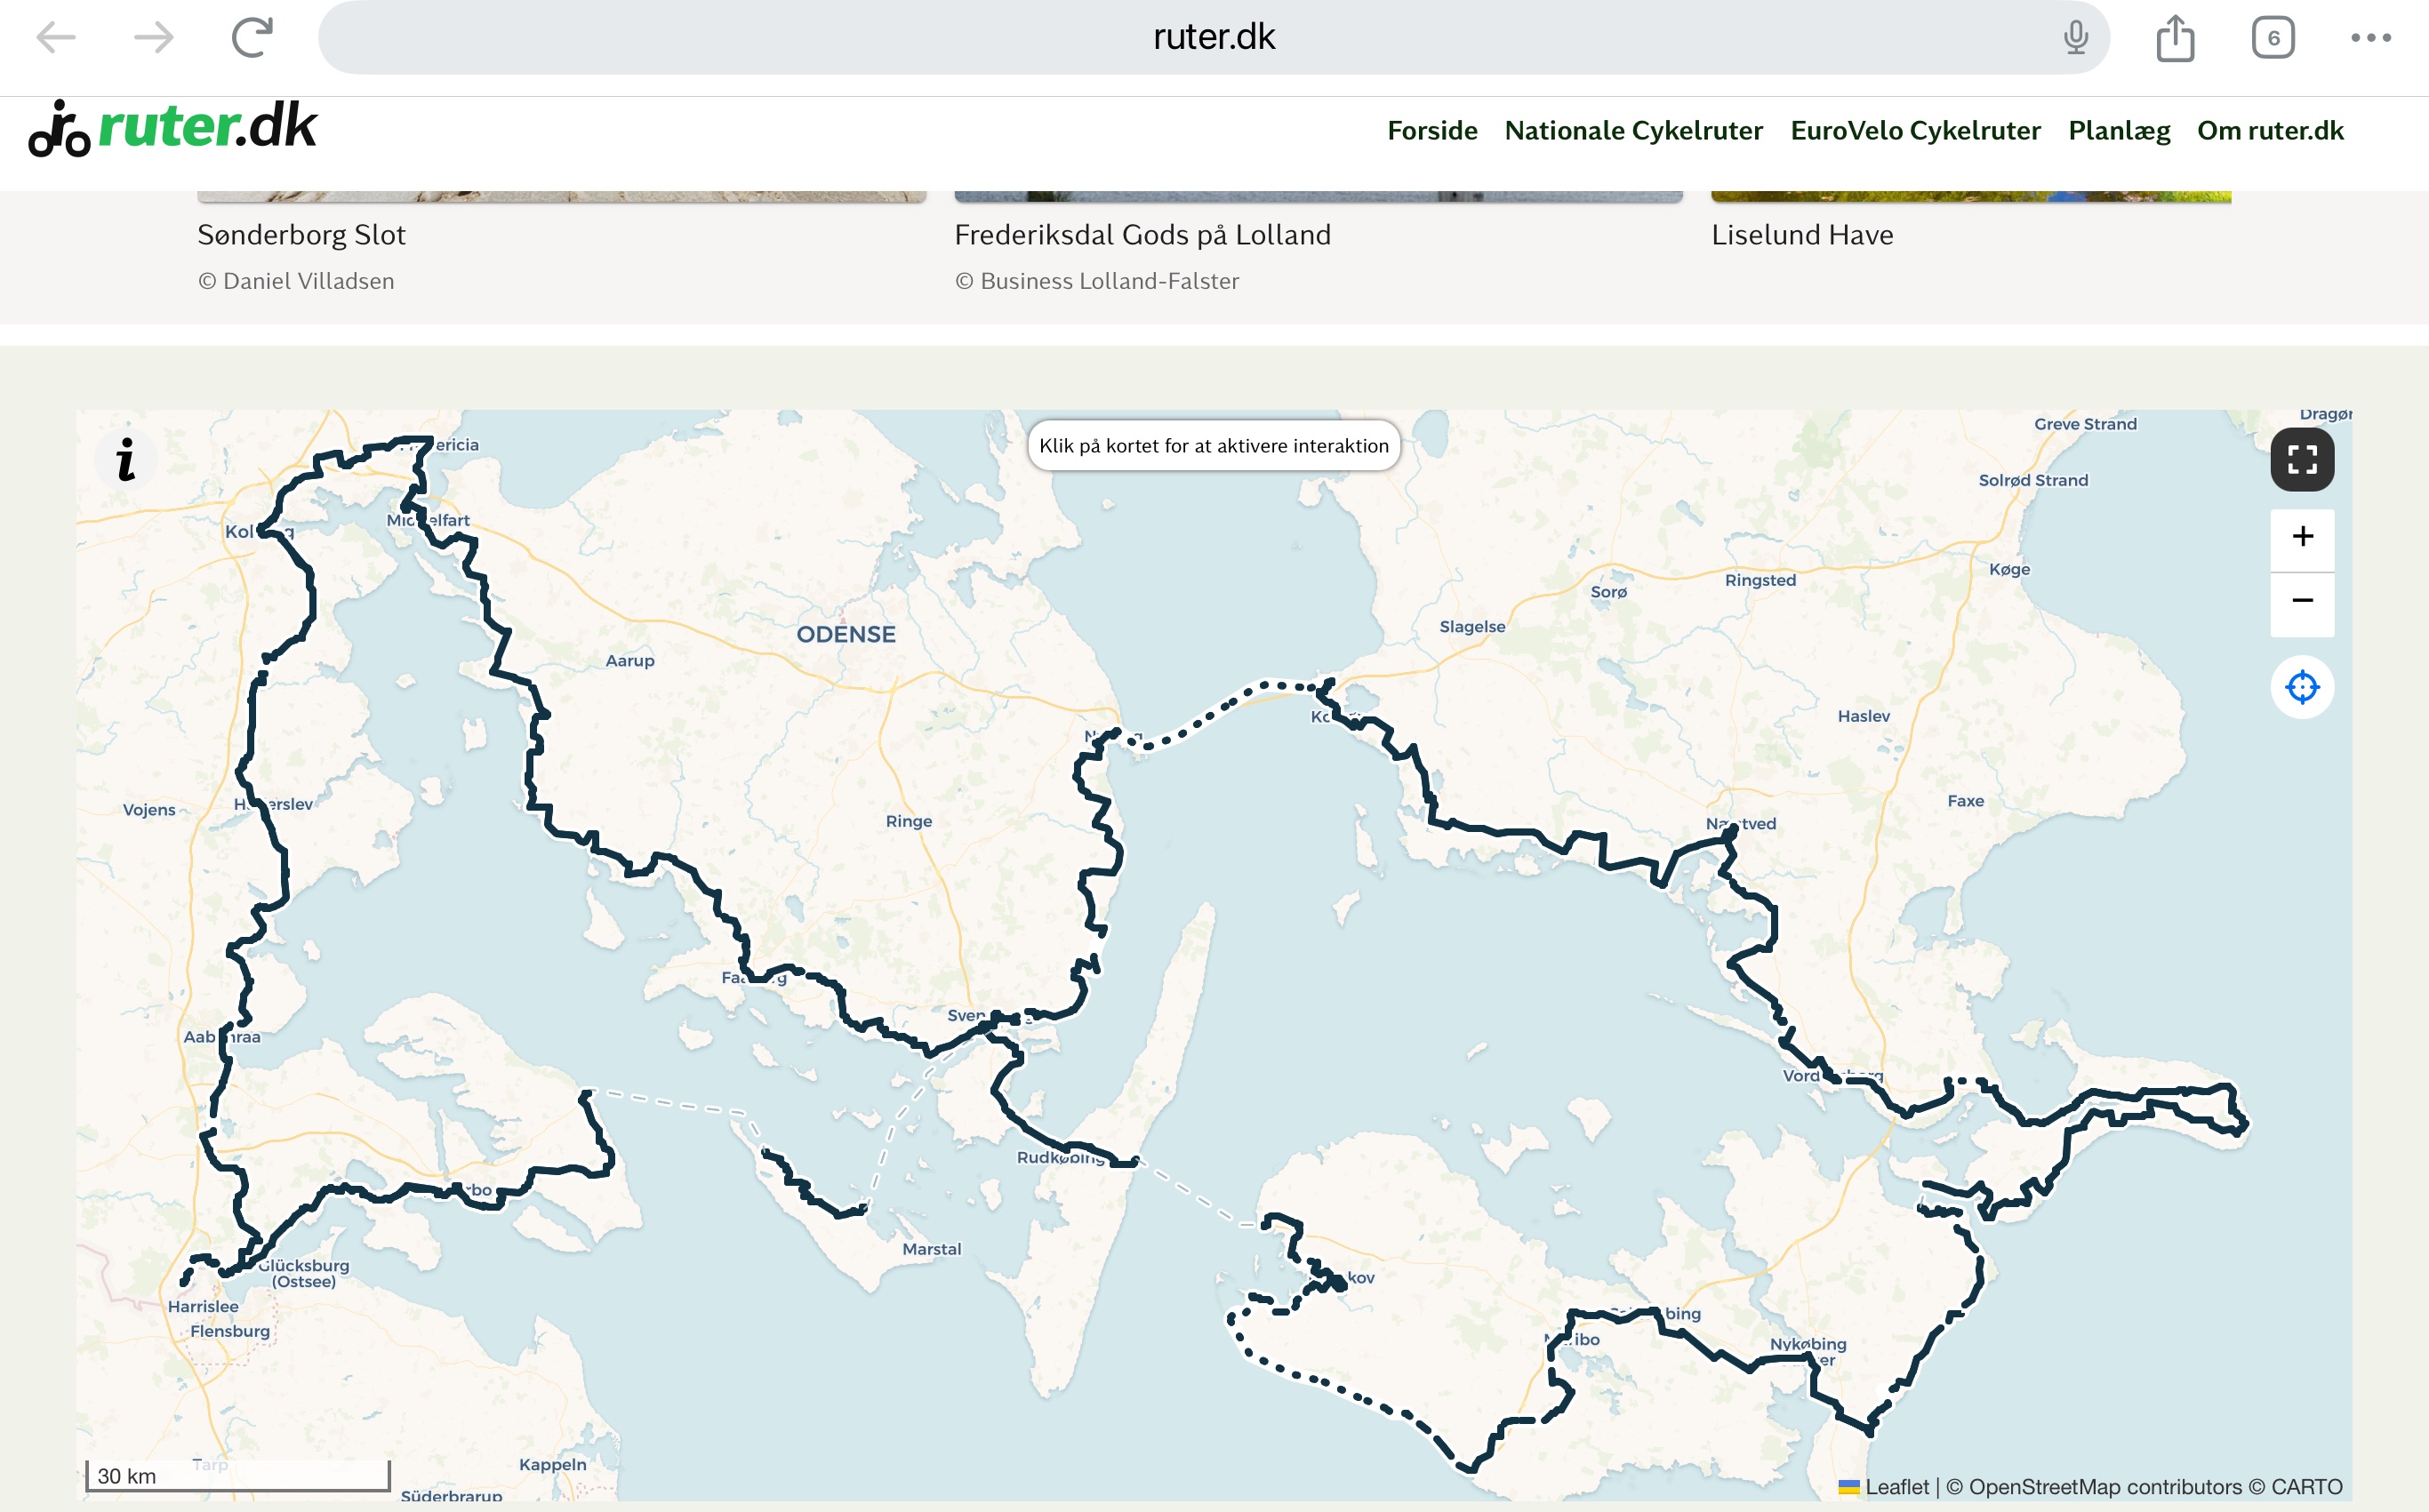The image size is (2429, 1512).
Task: Click Odense on the map
Action: (x=845, y=634)
